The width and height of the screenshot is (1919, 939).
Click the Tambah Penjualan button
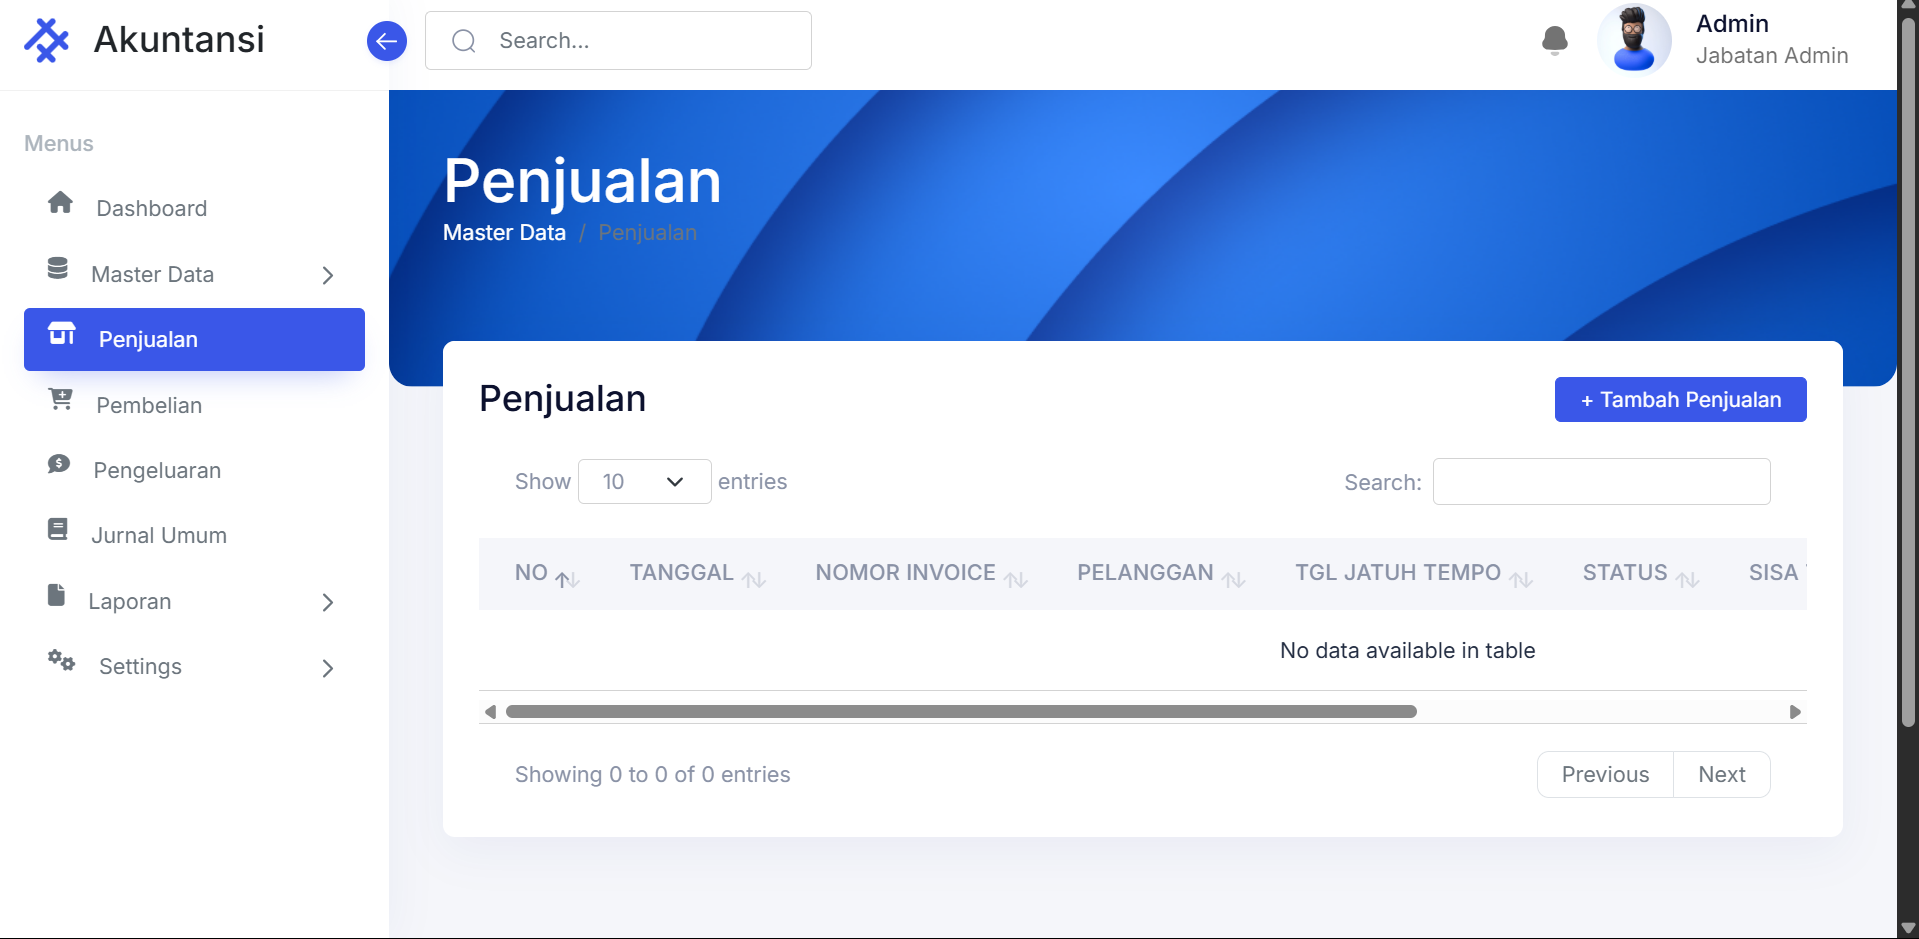1680,400
